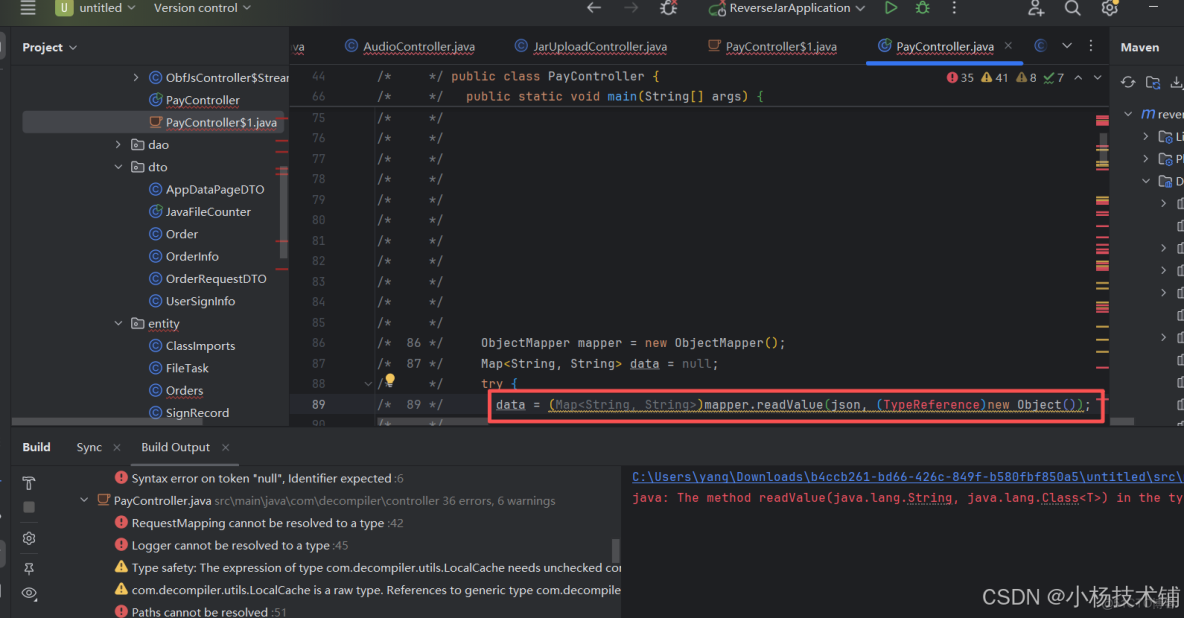Open Build panel settings gear icon
The image size is (1184, 618).
[x=29, y=538]
